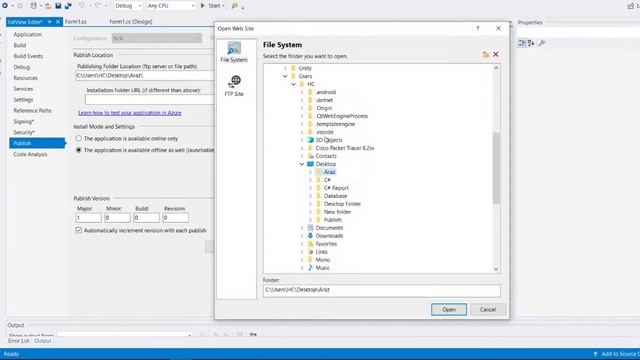Click Open in the Open Web Site dialog
640x360 pixels.
(x=449, y=309)
